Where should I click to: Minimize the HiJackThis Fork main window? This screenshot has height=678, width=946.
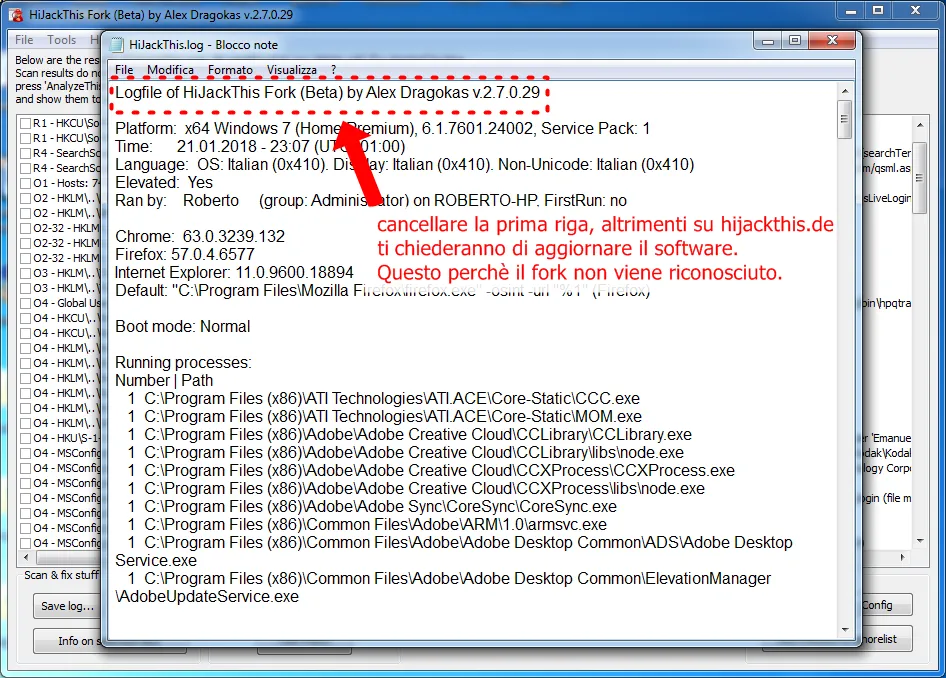click(851, 11)
